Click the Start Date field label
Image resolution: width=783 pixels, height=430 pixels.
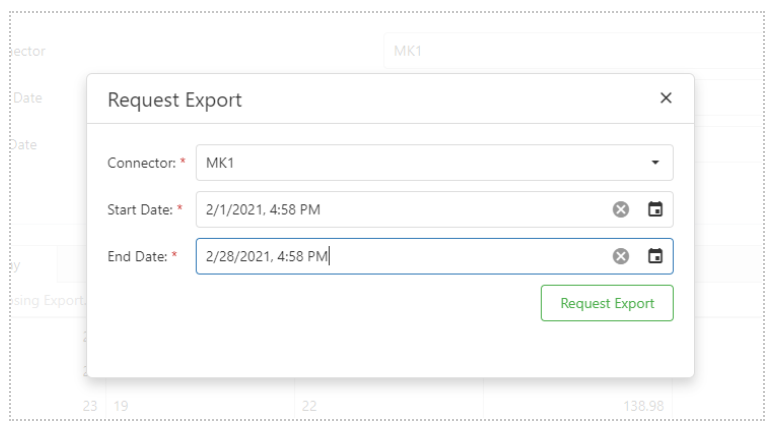(140, 210)
